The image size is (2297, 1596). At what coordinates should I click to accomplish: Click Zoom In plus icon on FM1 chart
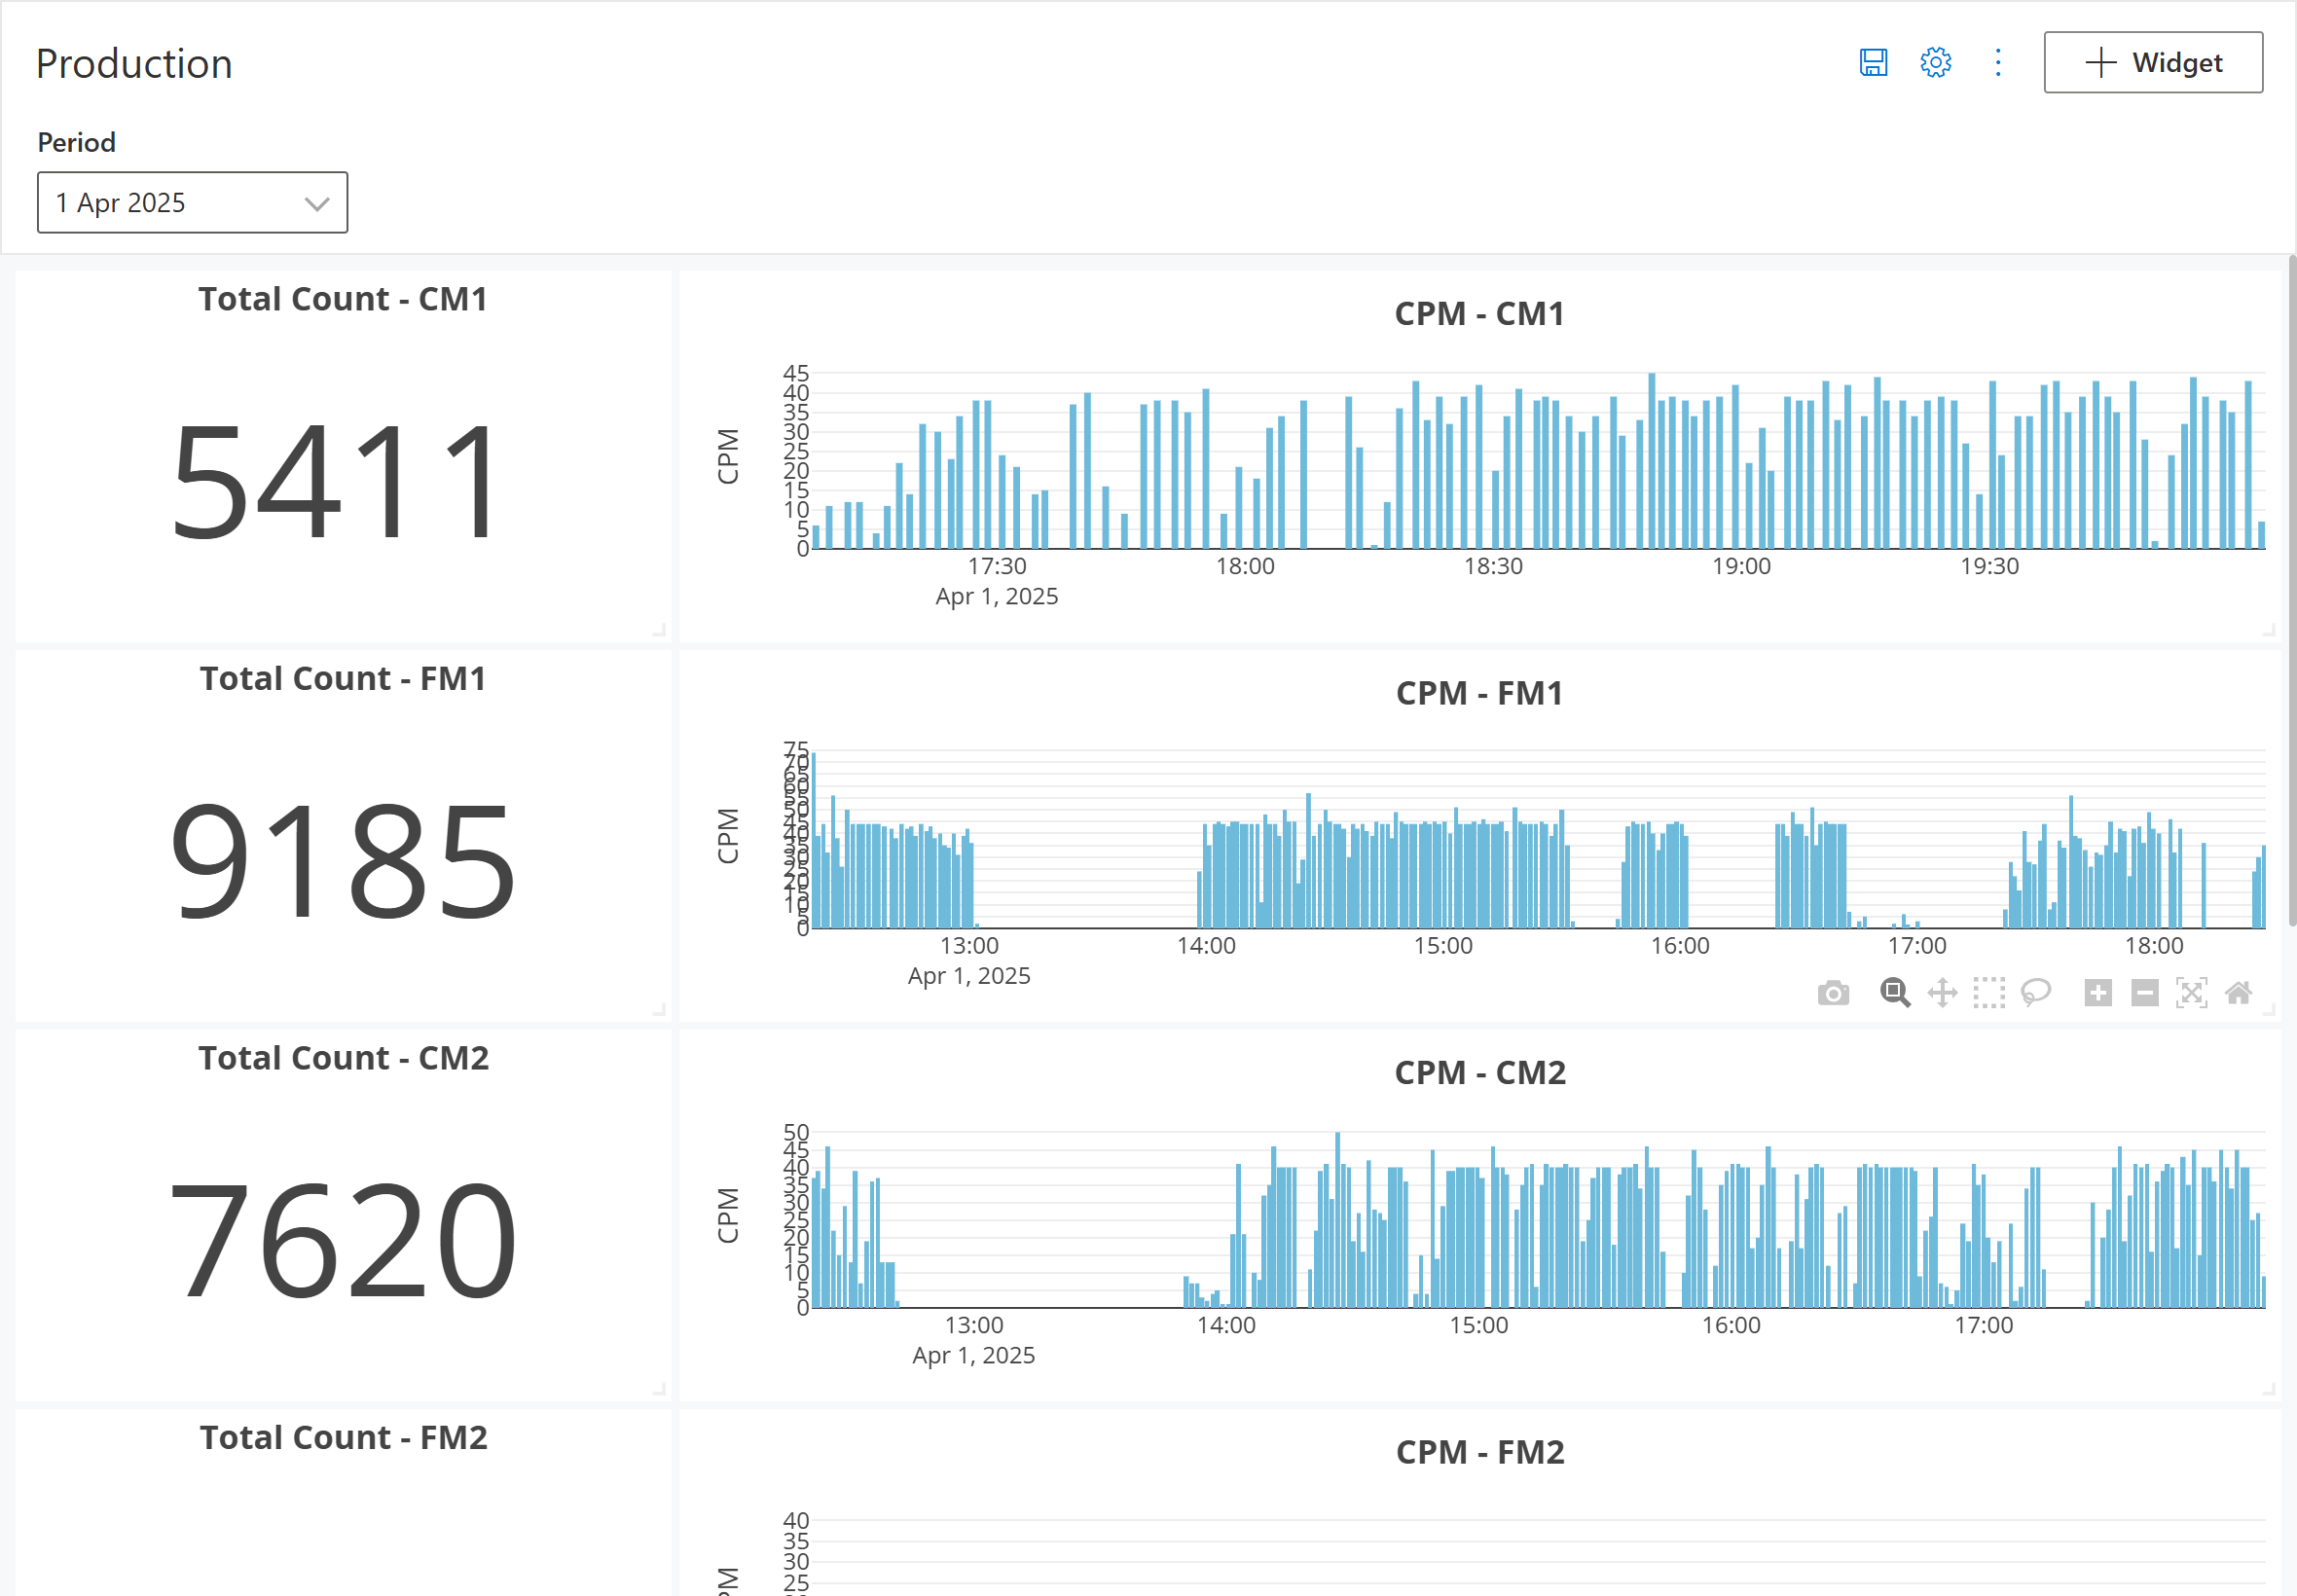[2097, 993]
